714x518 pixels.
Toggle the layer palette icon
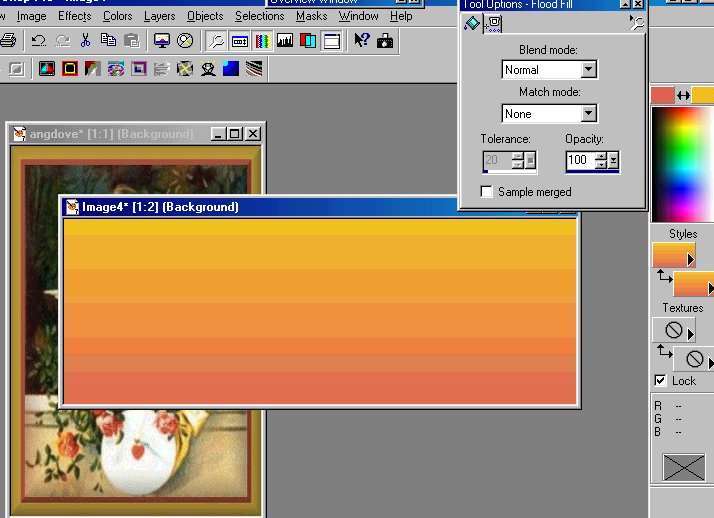point(308,41)
